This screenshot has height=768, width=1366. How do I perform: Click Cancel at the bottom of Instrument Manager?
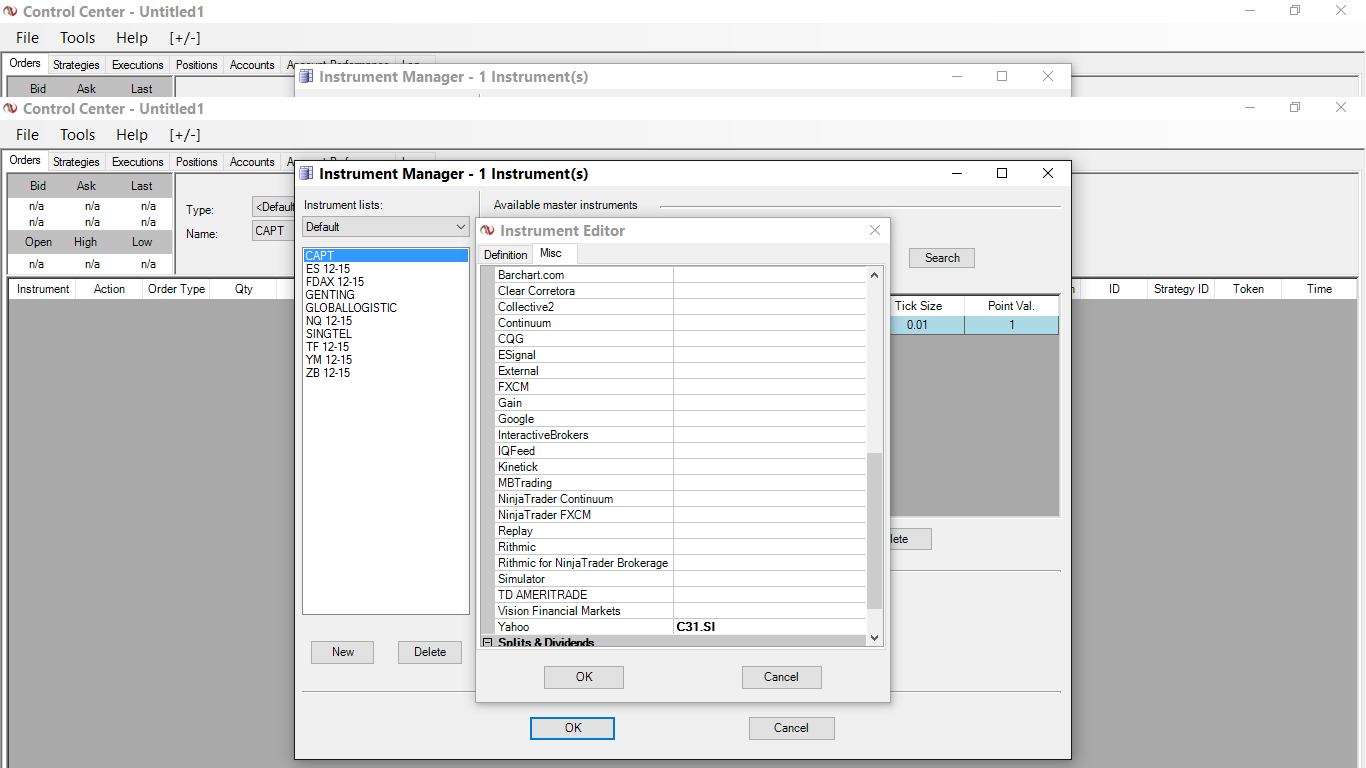[x=791, y=728]
